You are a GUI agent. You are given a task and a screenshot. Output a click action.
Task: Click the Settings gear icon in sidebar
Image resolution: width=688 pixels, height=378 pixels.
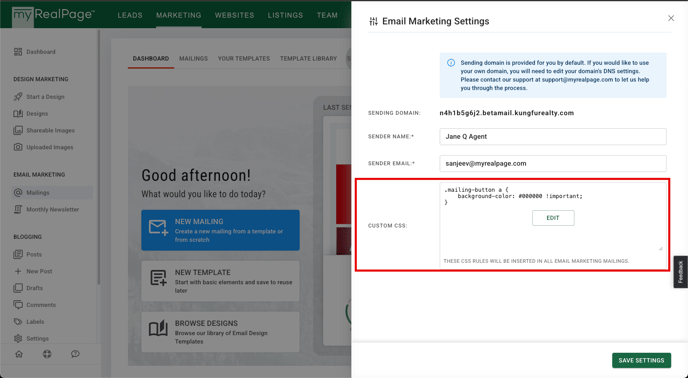[x=18, y=338]
